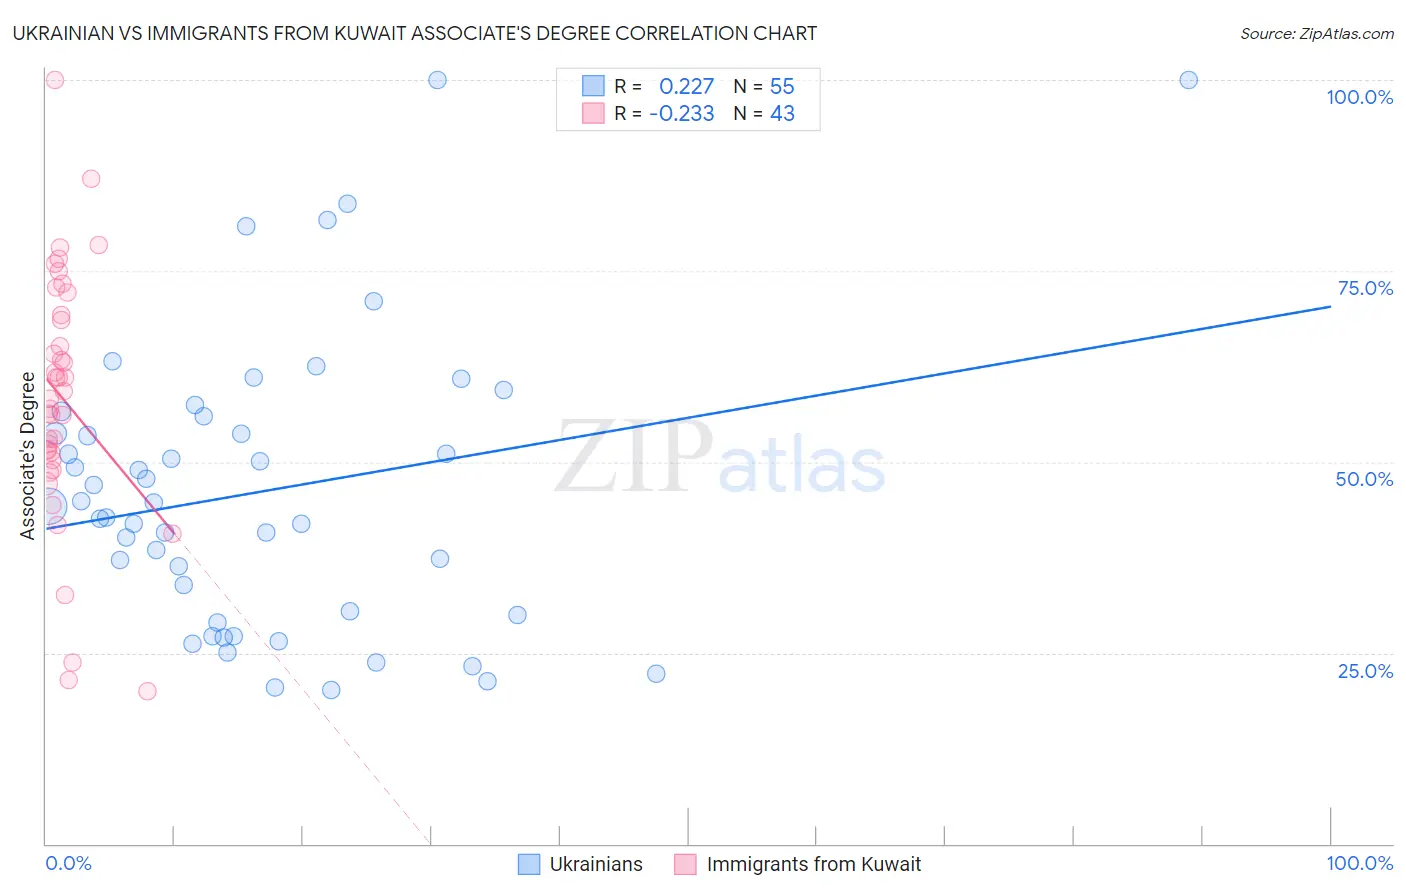
Task: Click the 100.0% x-axis label
Action: (1360, 863)
